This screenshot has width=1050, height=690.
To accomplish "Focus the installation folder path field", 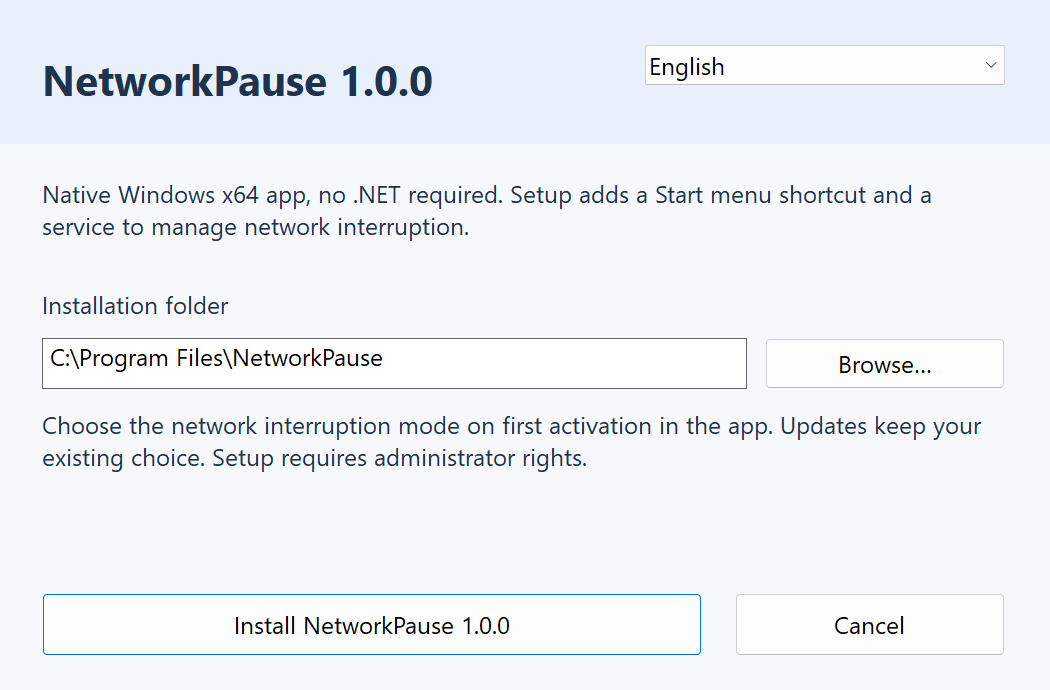I will pyautogui.click(x=394, y=363).
